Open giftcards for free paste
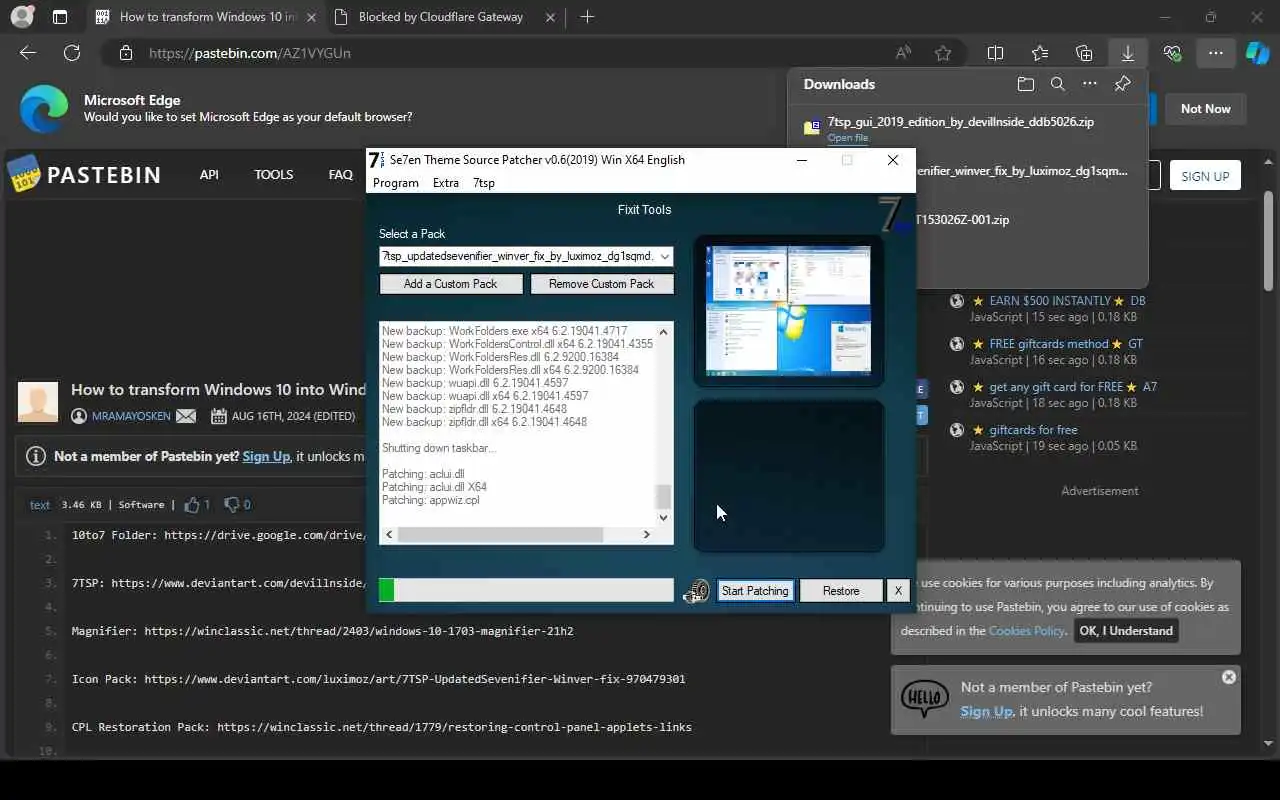The image size is (1280, 800). pos(1033,430)
